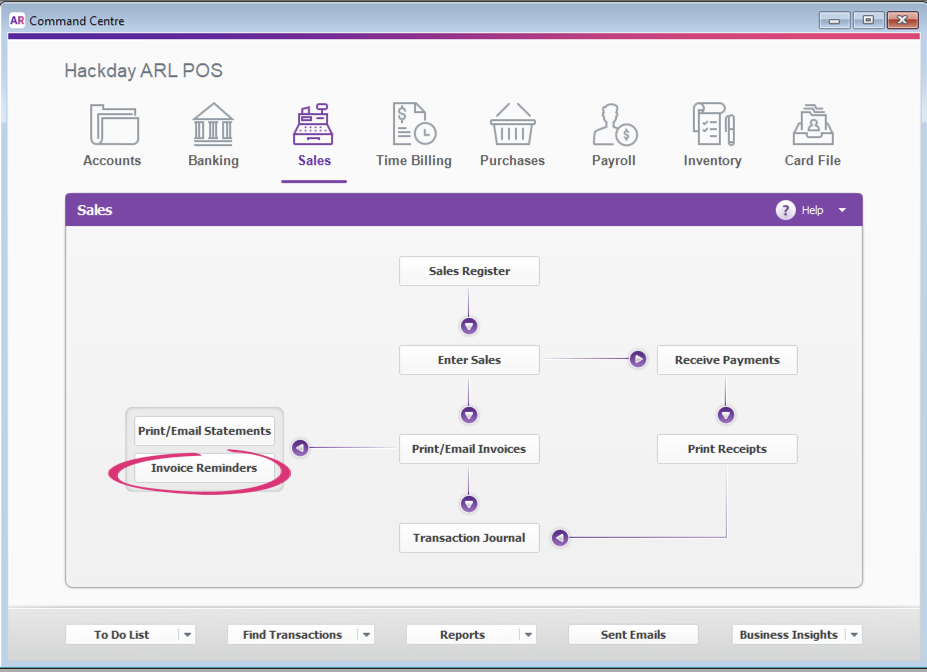Open the Transaction Journal
Viewport: 927px width, 672px height.
coord(469,538)
